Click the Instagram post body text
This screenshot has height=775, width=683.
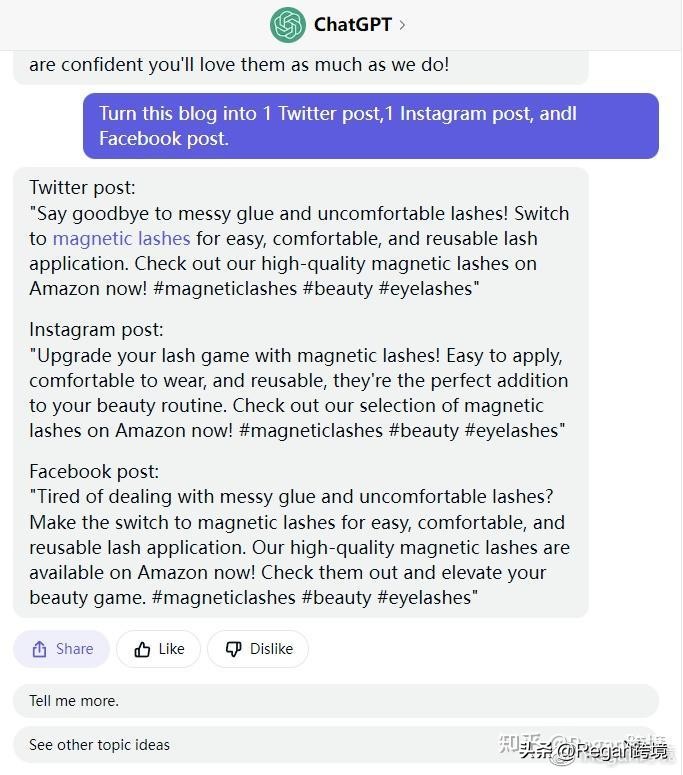[x=298, y=393]
